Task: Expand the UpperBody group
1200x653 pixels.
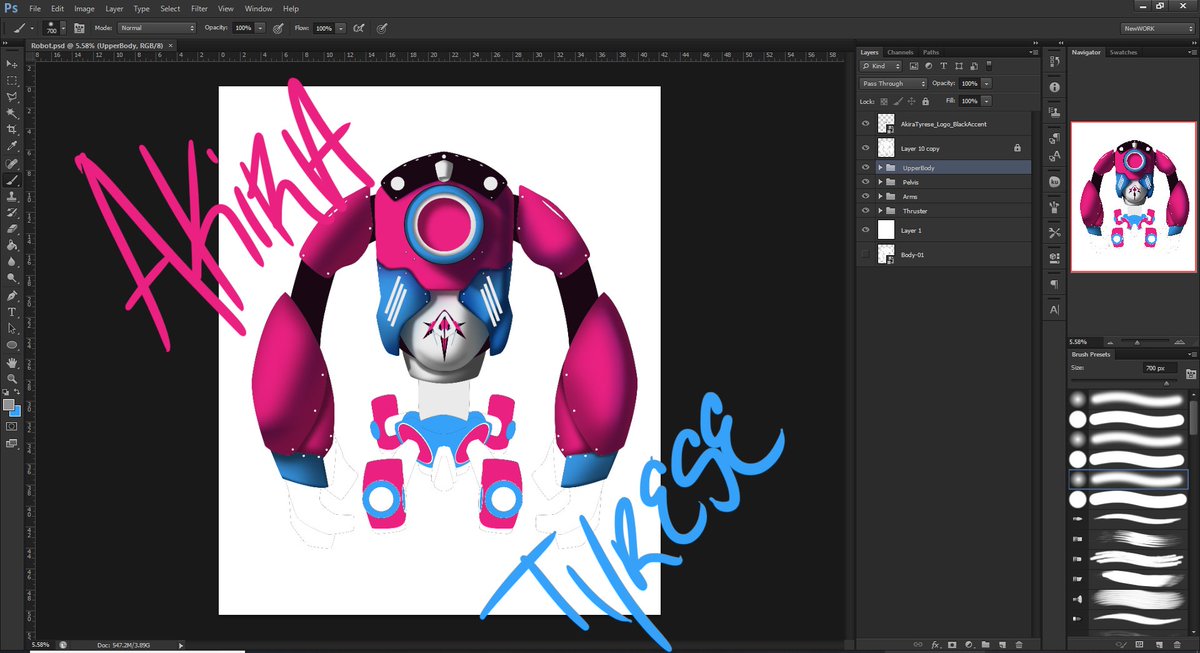Action: click(880, 168)
